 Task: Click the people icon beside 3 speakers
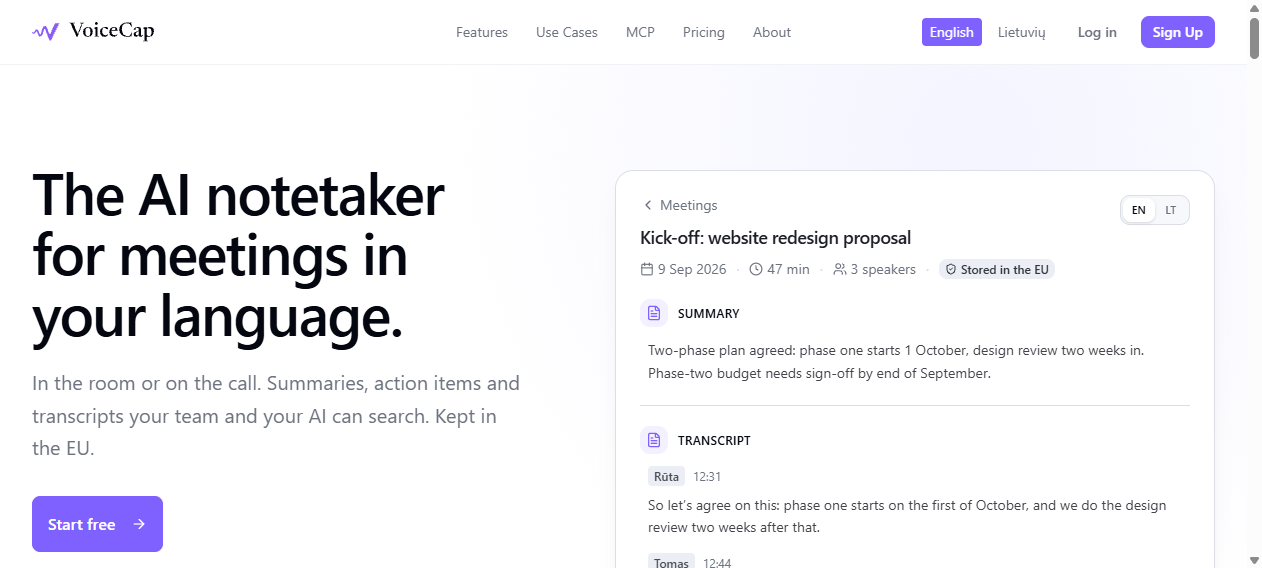840,269
